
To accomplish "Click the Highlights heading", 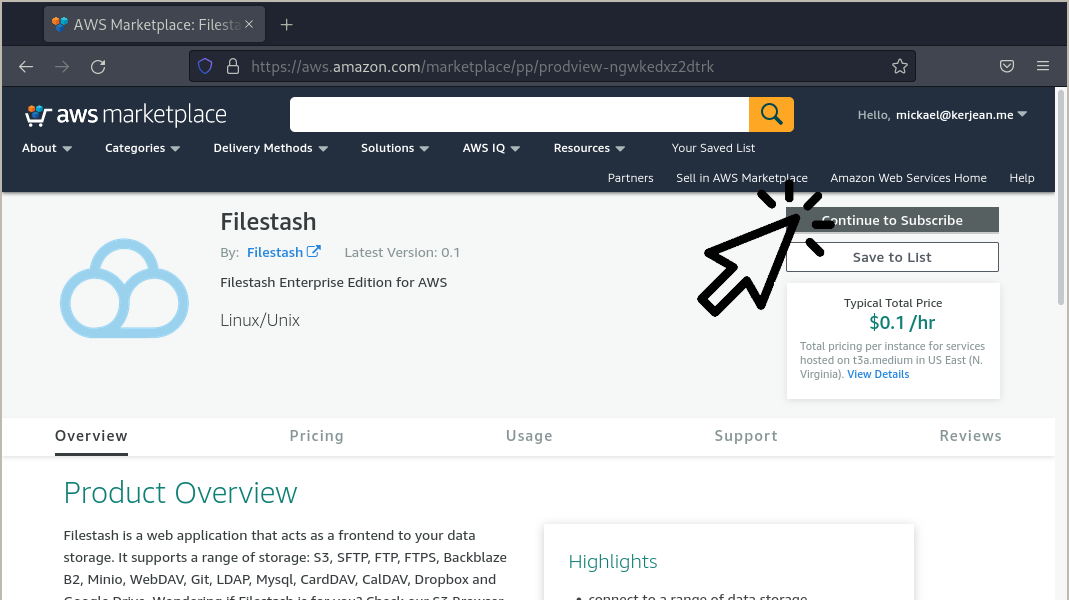I will point(613,562).
